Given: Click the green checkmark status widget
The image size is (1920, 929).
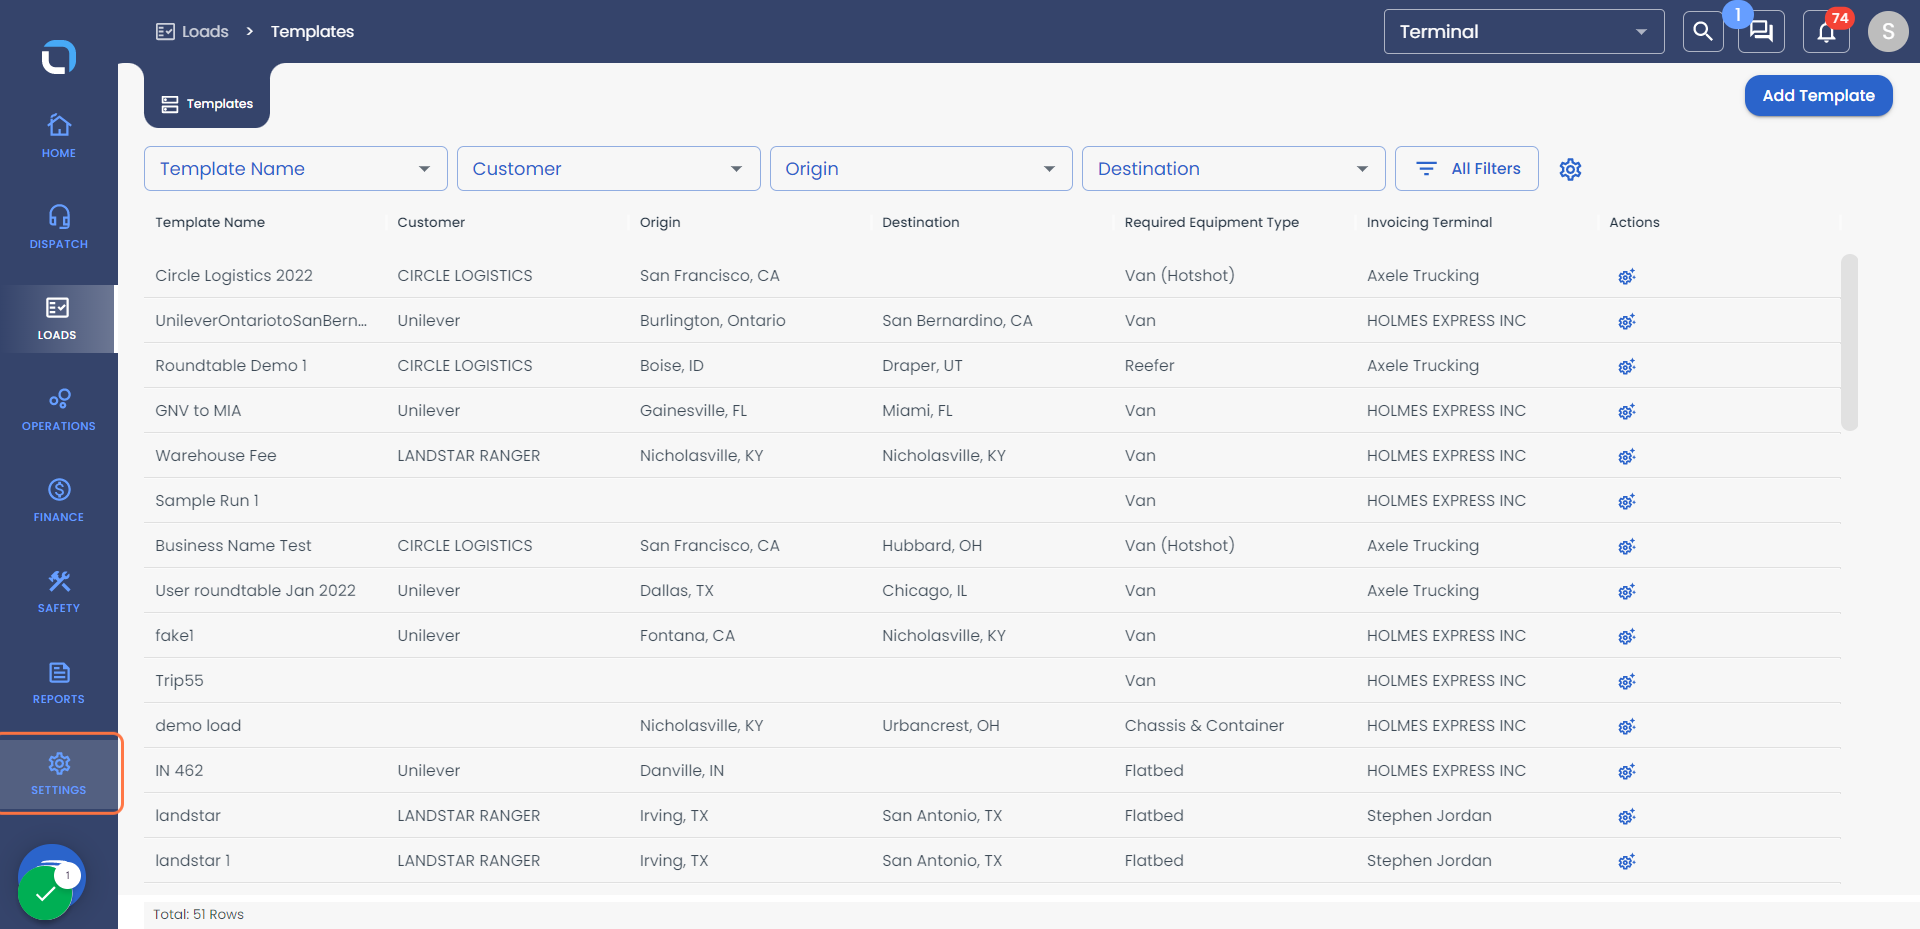Looking at the screenshot, I should pos(45,892).
